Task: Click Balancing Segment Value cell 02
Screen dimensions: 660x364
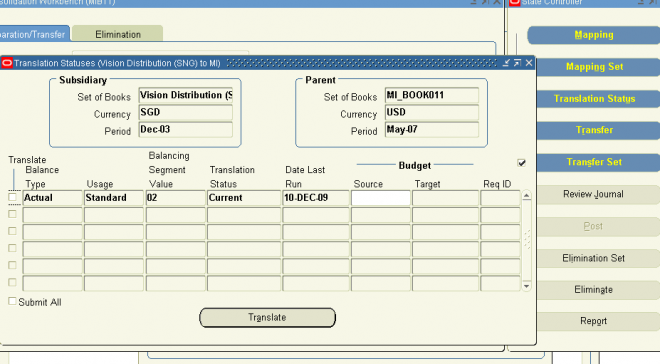Action: pos(176,198)
